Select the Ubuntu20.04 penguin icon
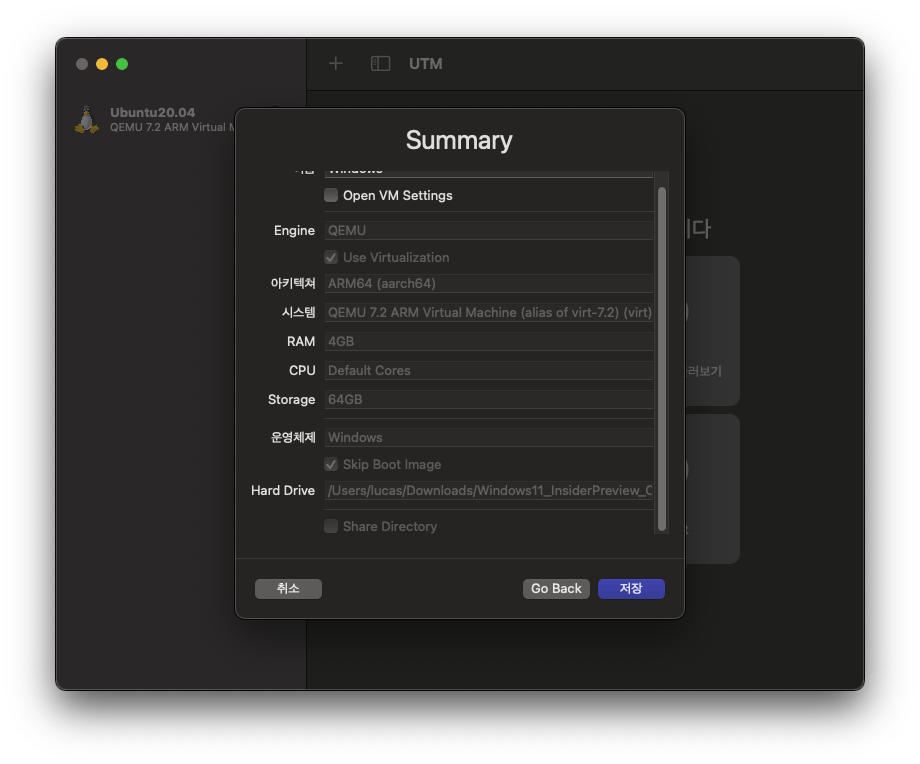The height and width of the screenshot is (764, 920). coord(87,119)
